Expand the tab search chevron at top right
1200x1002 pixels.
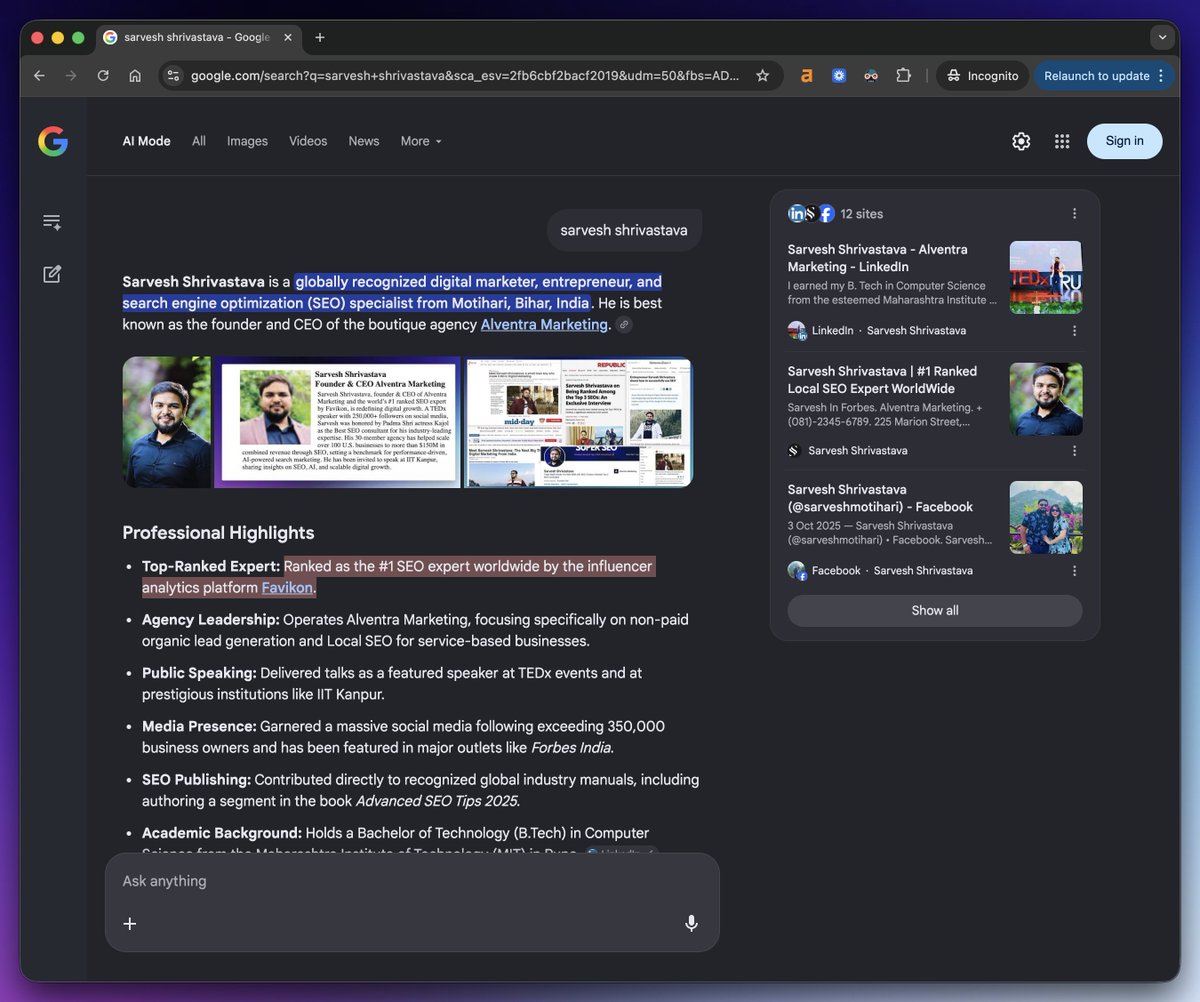point(1161,37)
